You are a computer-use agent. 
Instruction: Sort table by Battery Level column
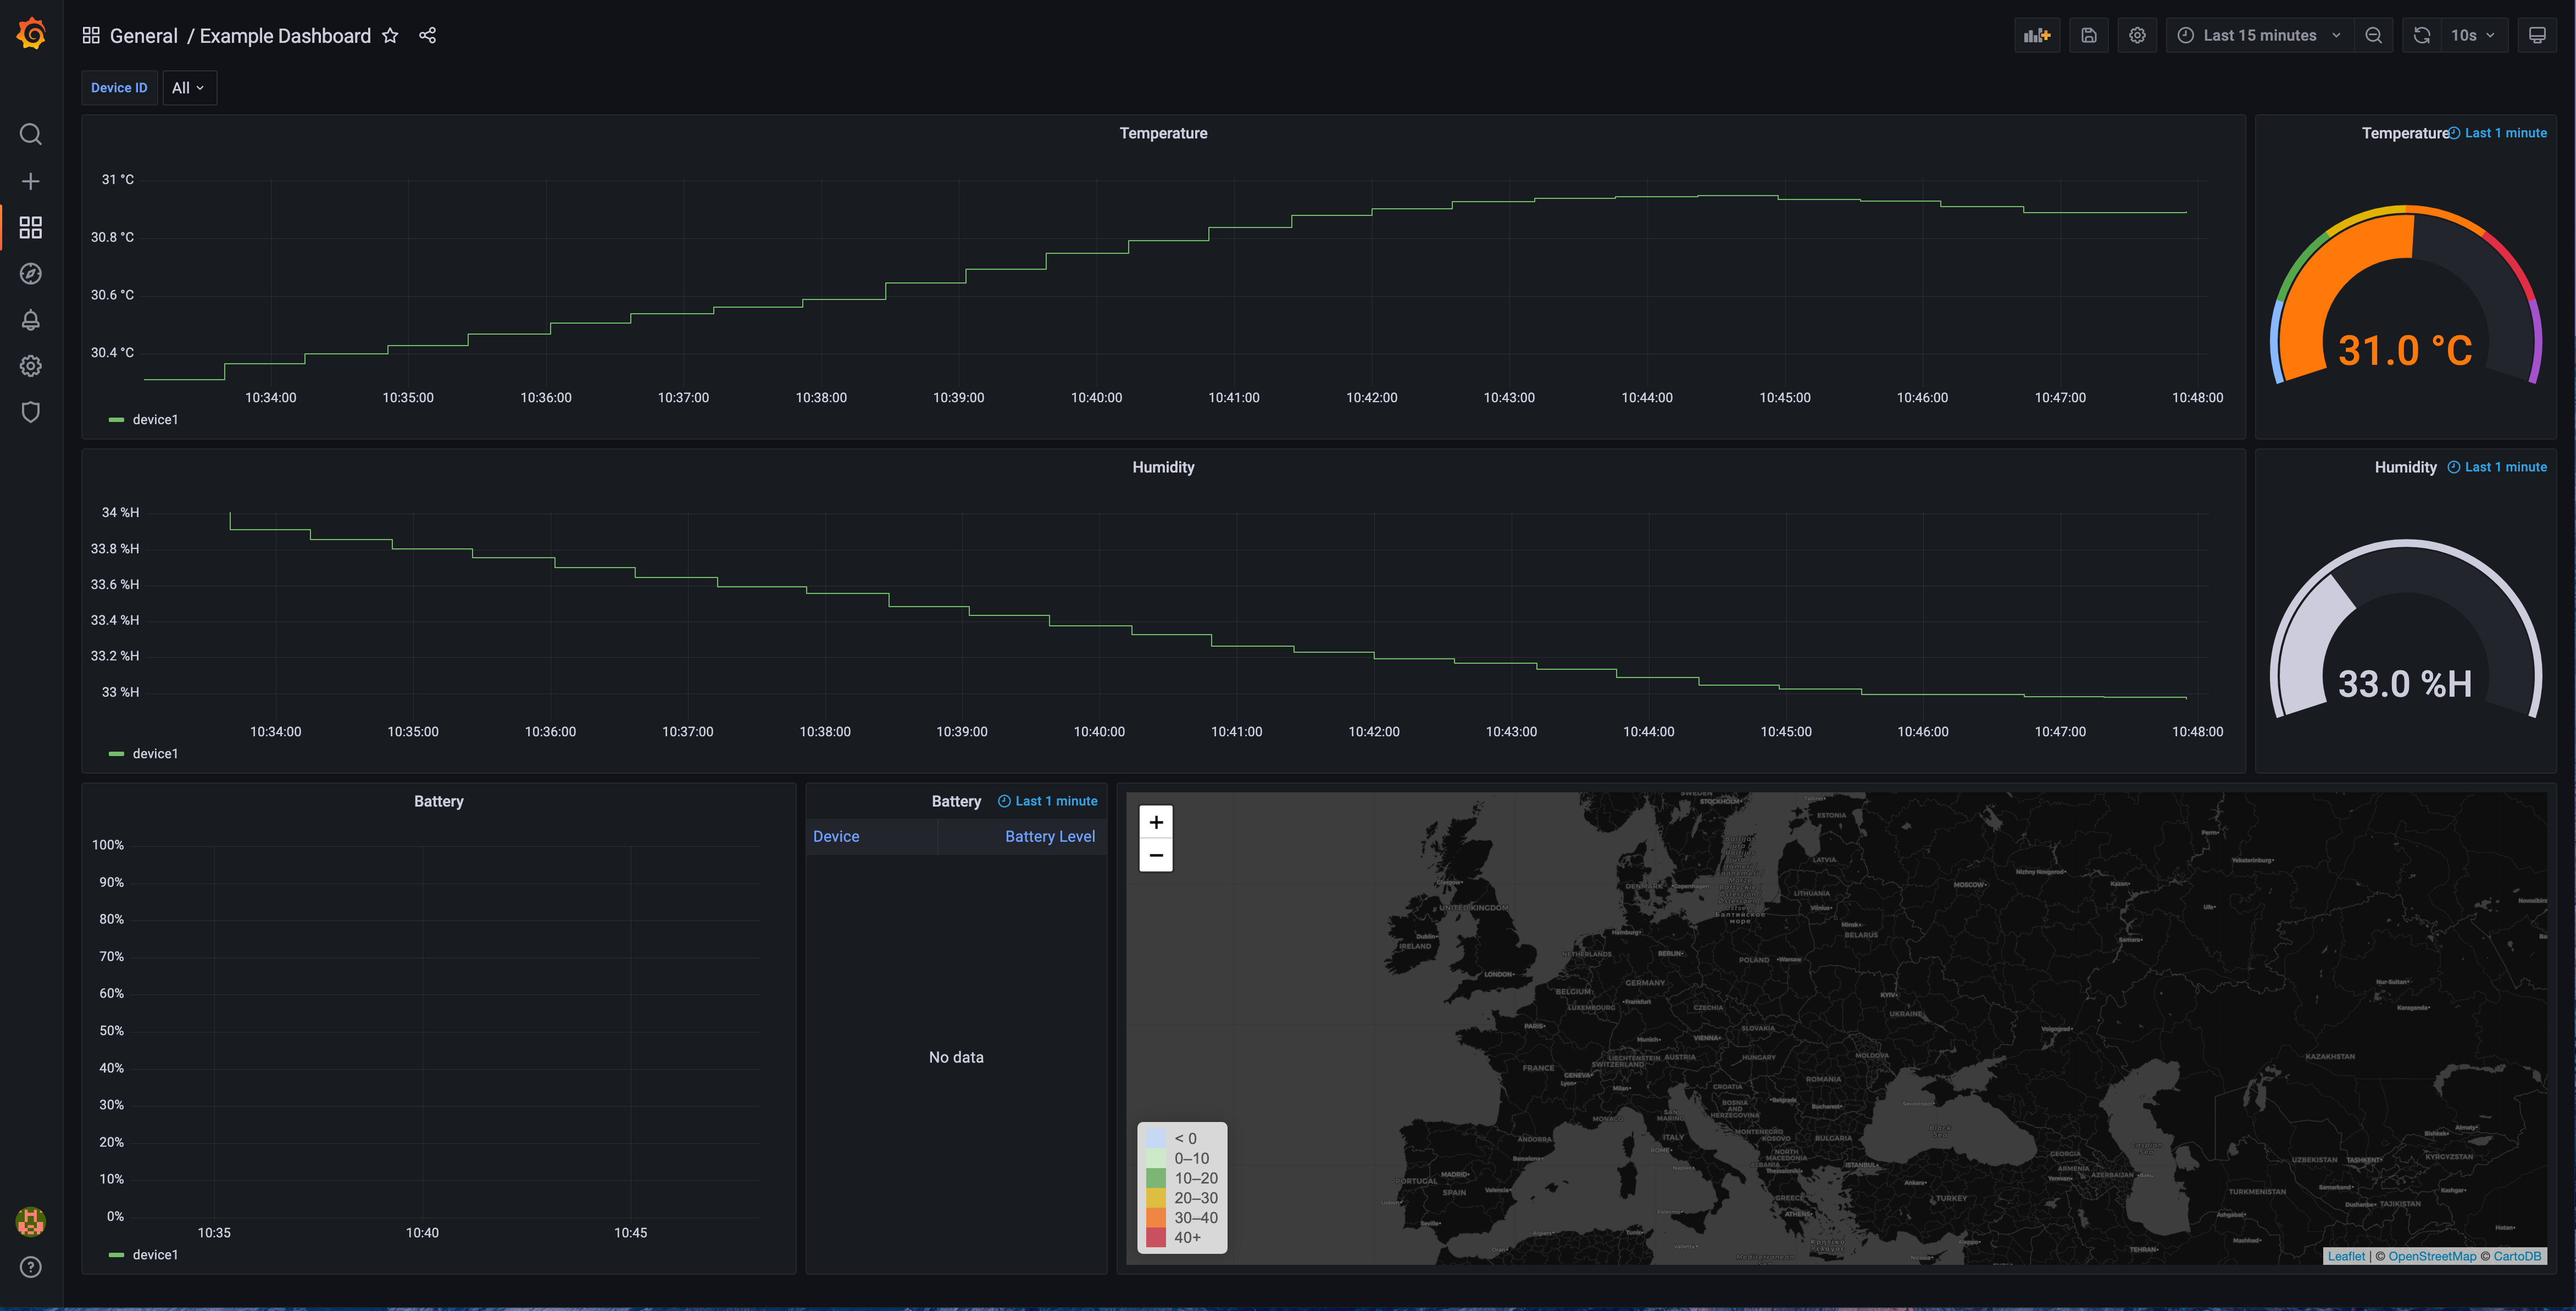pos(1050,837)
